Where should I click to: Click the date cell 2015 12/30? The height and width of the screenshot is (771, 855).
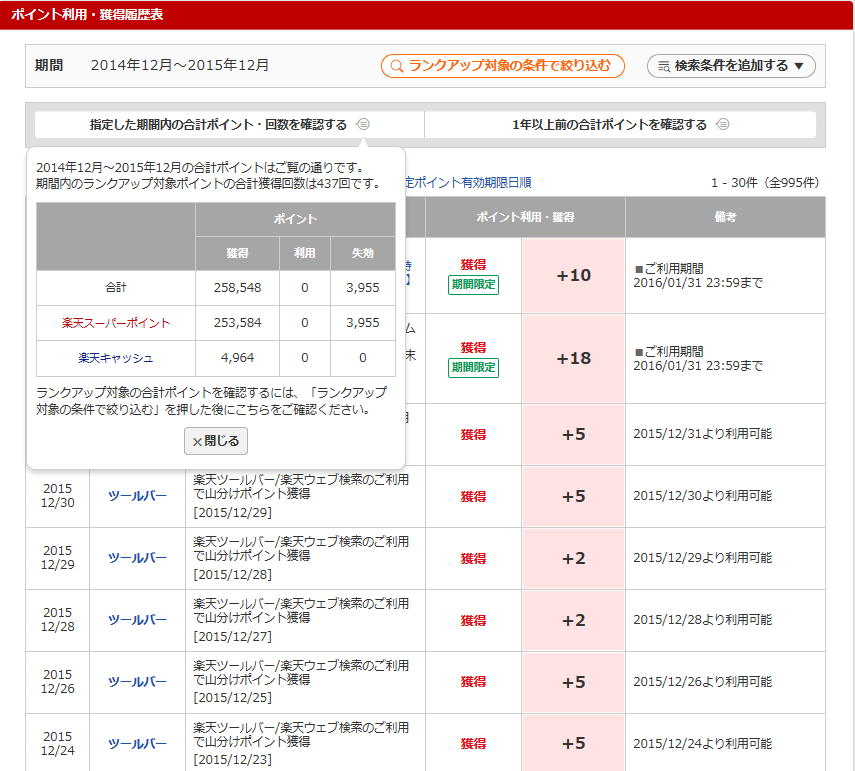click(57, 496)
